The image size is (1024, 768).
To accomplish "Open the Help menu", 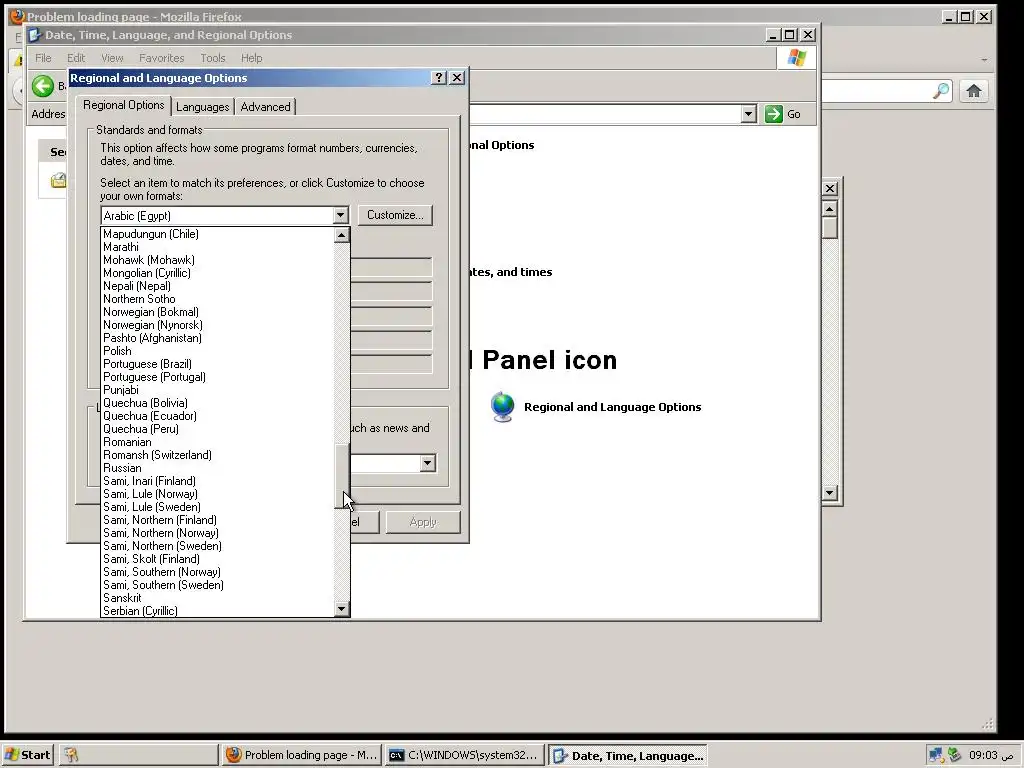I will (251, 58).
